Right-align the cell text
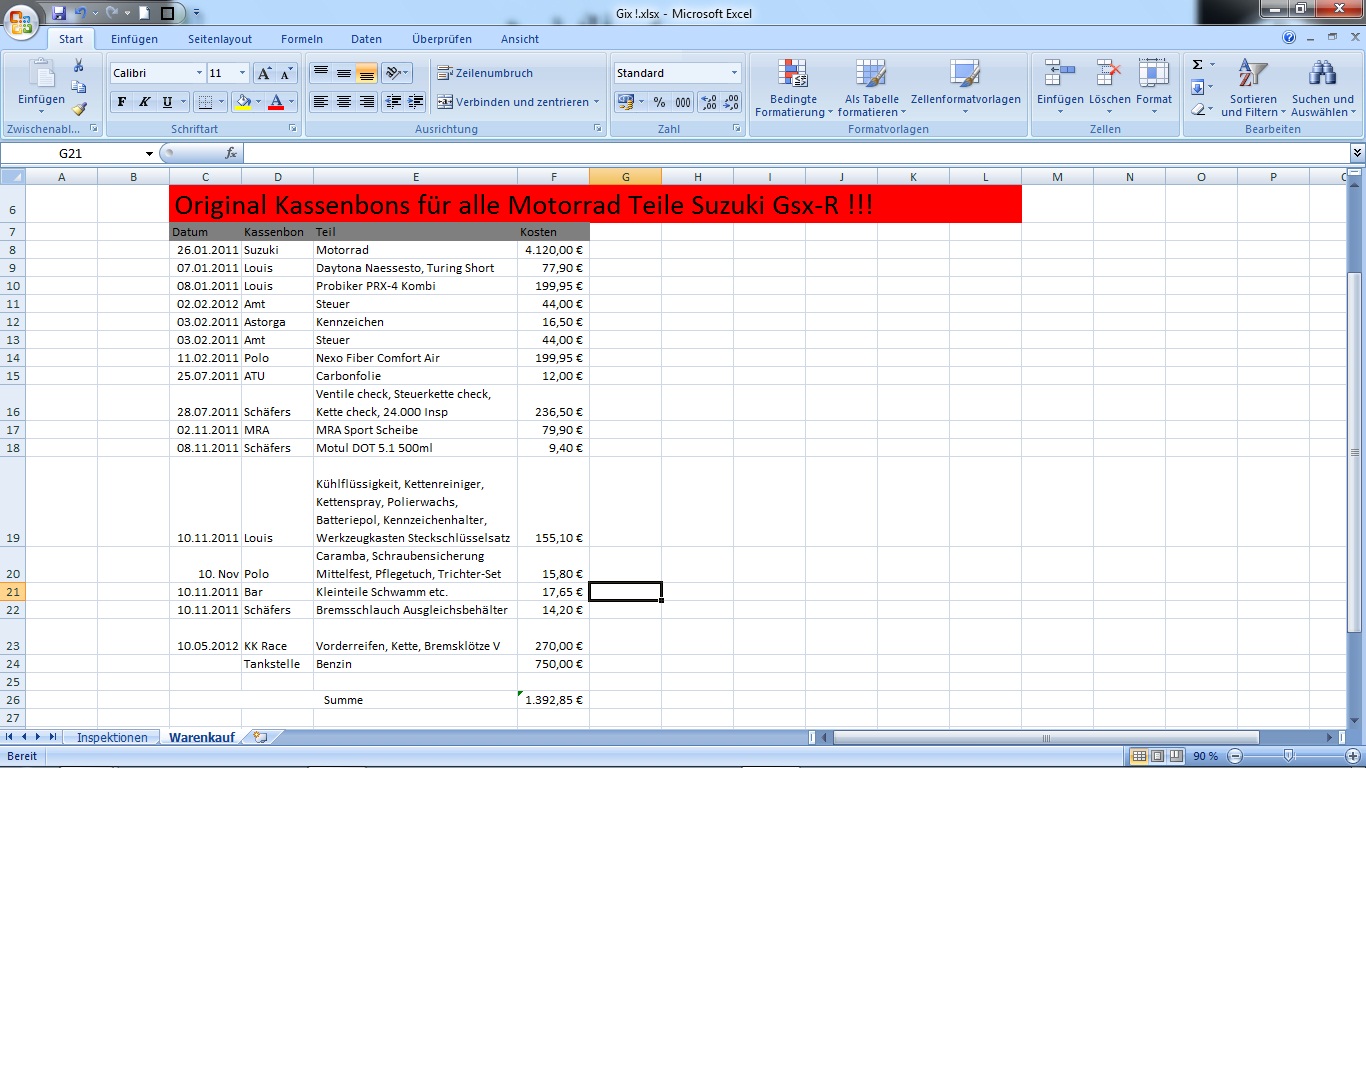Screen dimensions: 1366x1066 coord(367,102)
